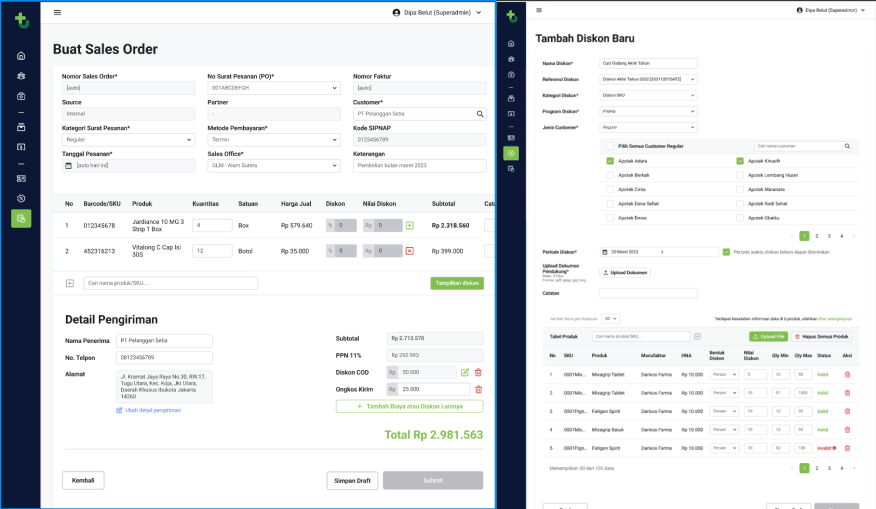Add discount row with green plus for Jardiance

coord(410,226)
